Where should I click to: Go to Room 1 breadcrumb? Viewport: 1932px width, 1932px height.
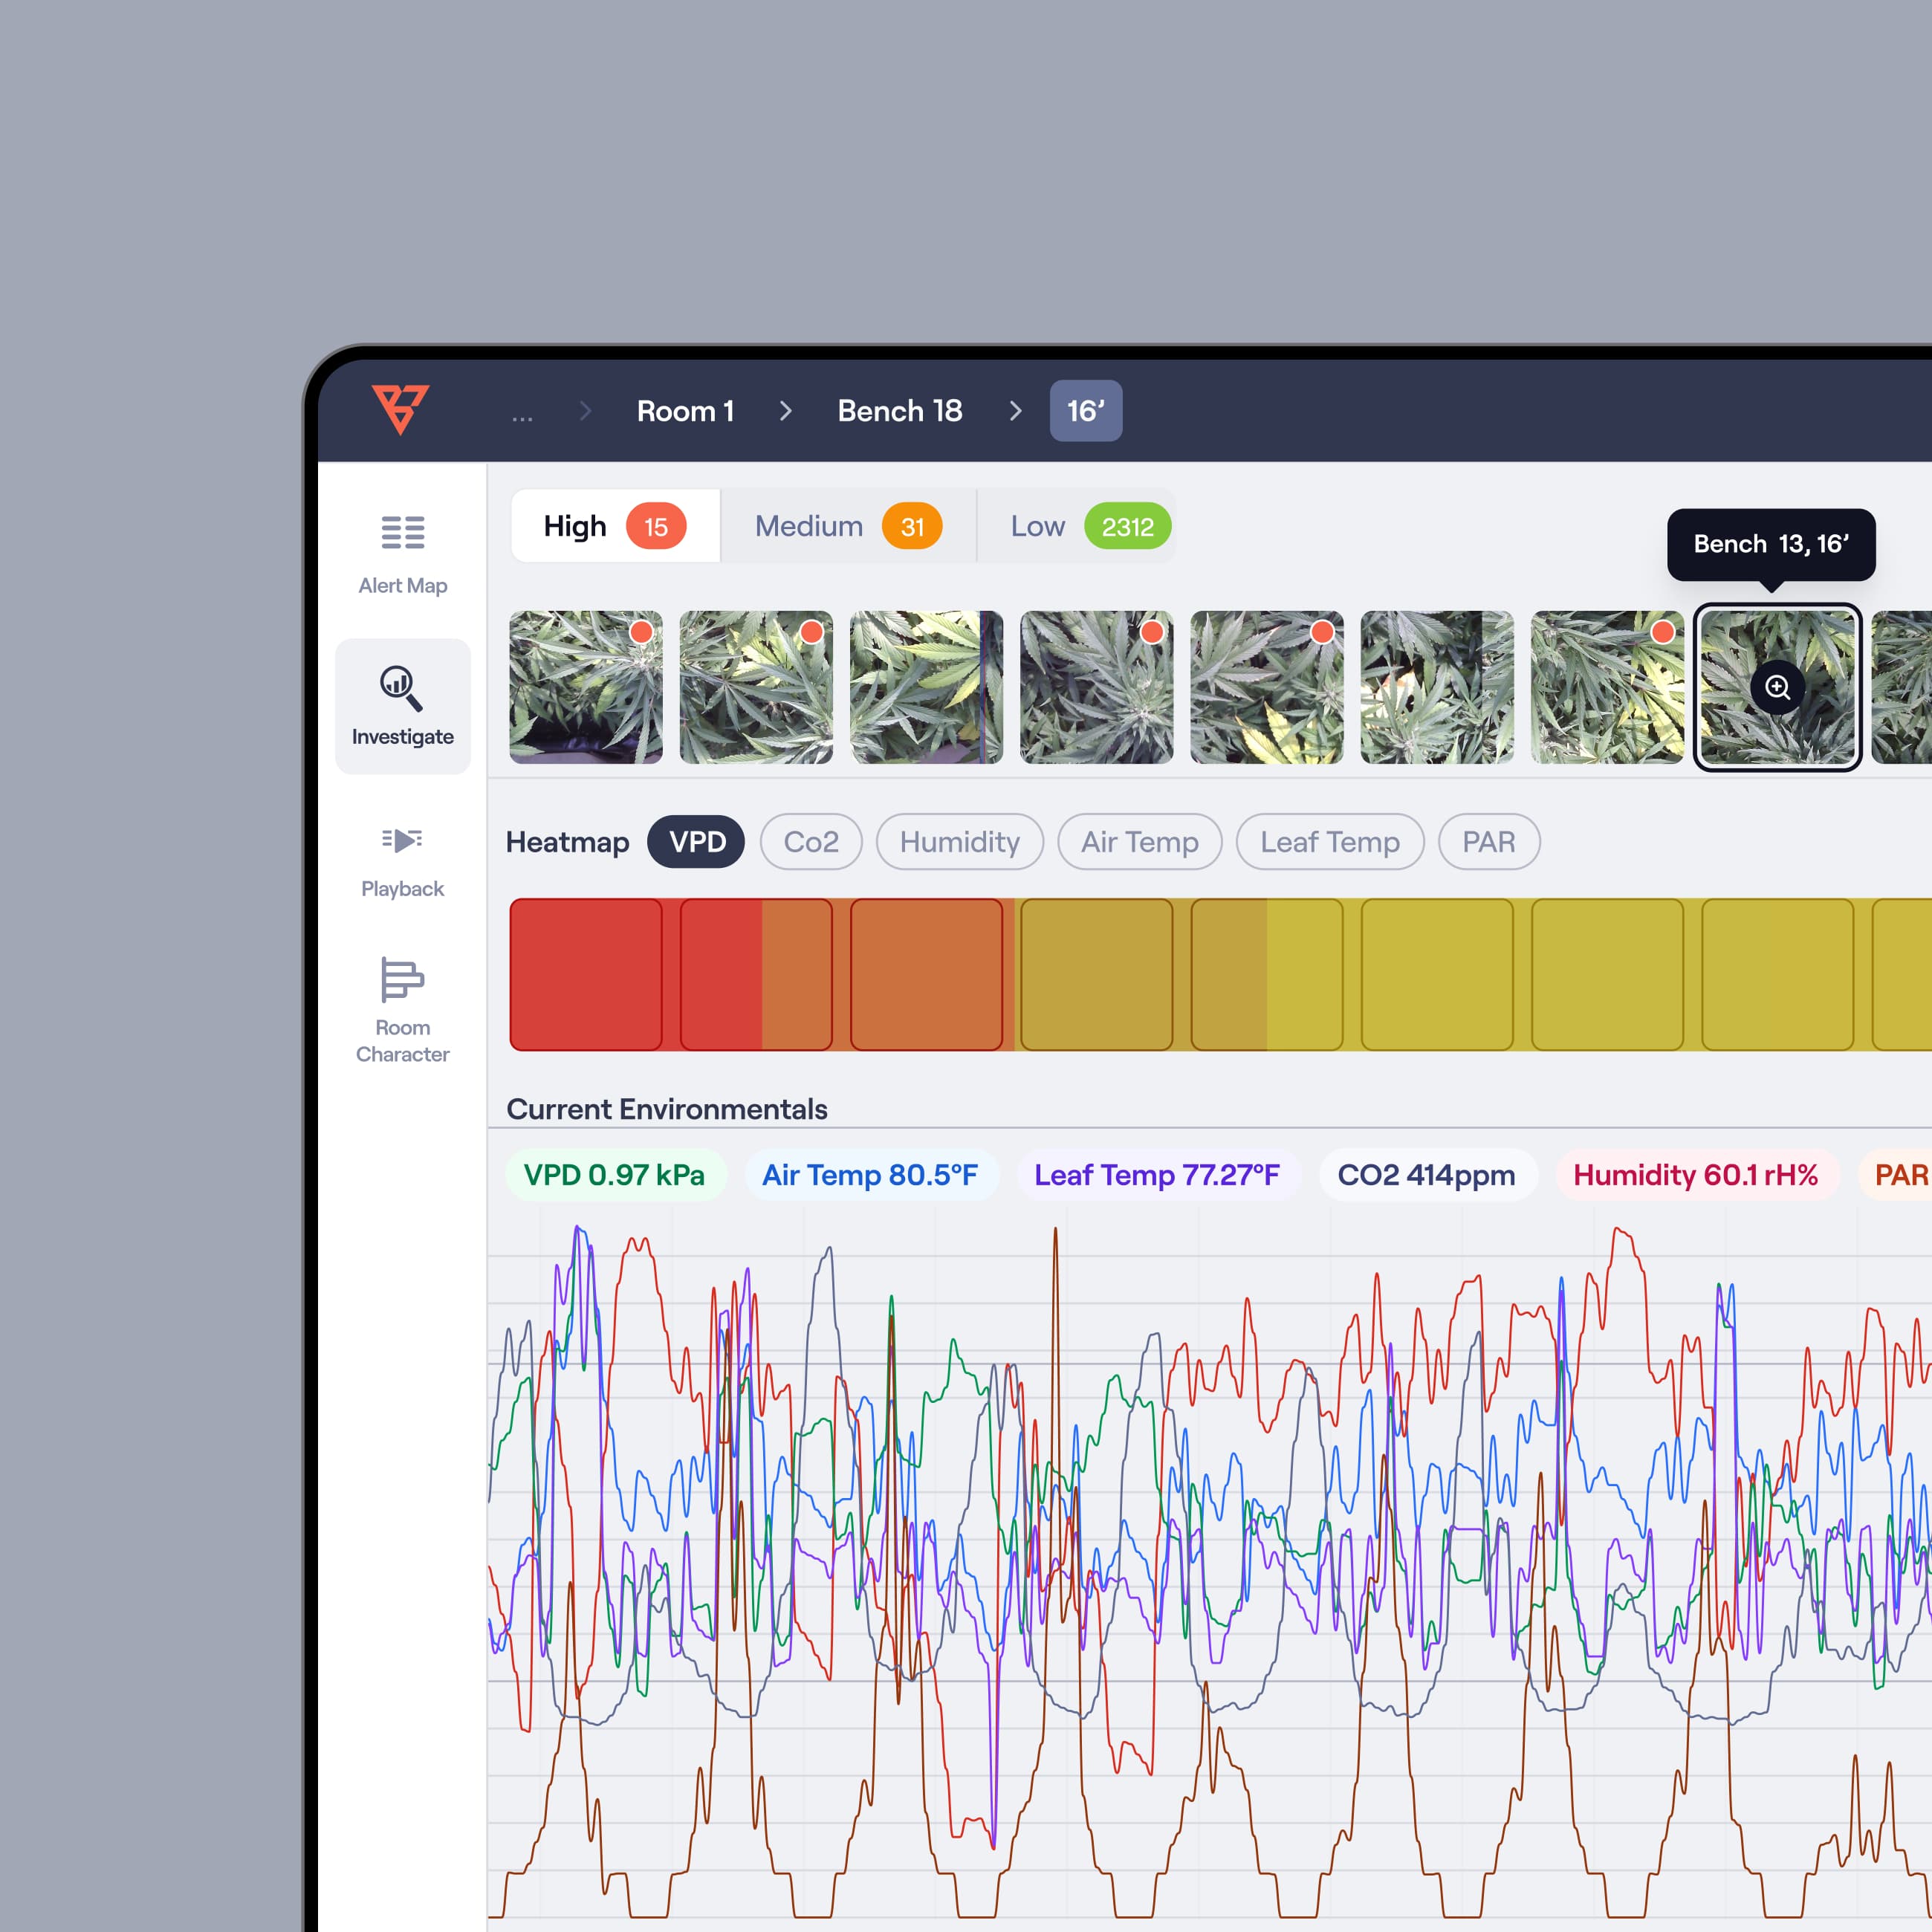point(686,411)
